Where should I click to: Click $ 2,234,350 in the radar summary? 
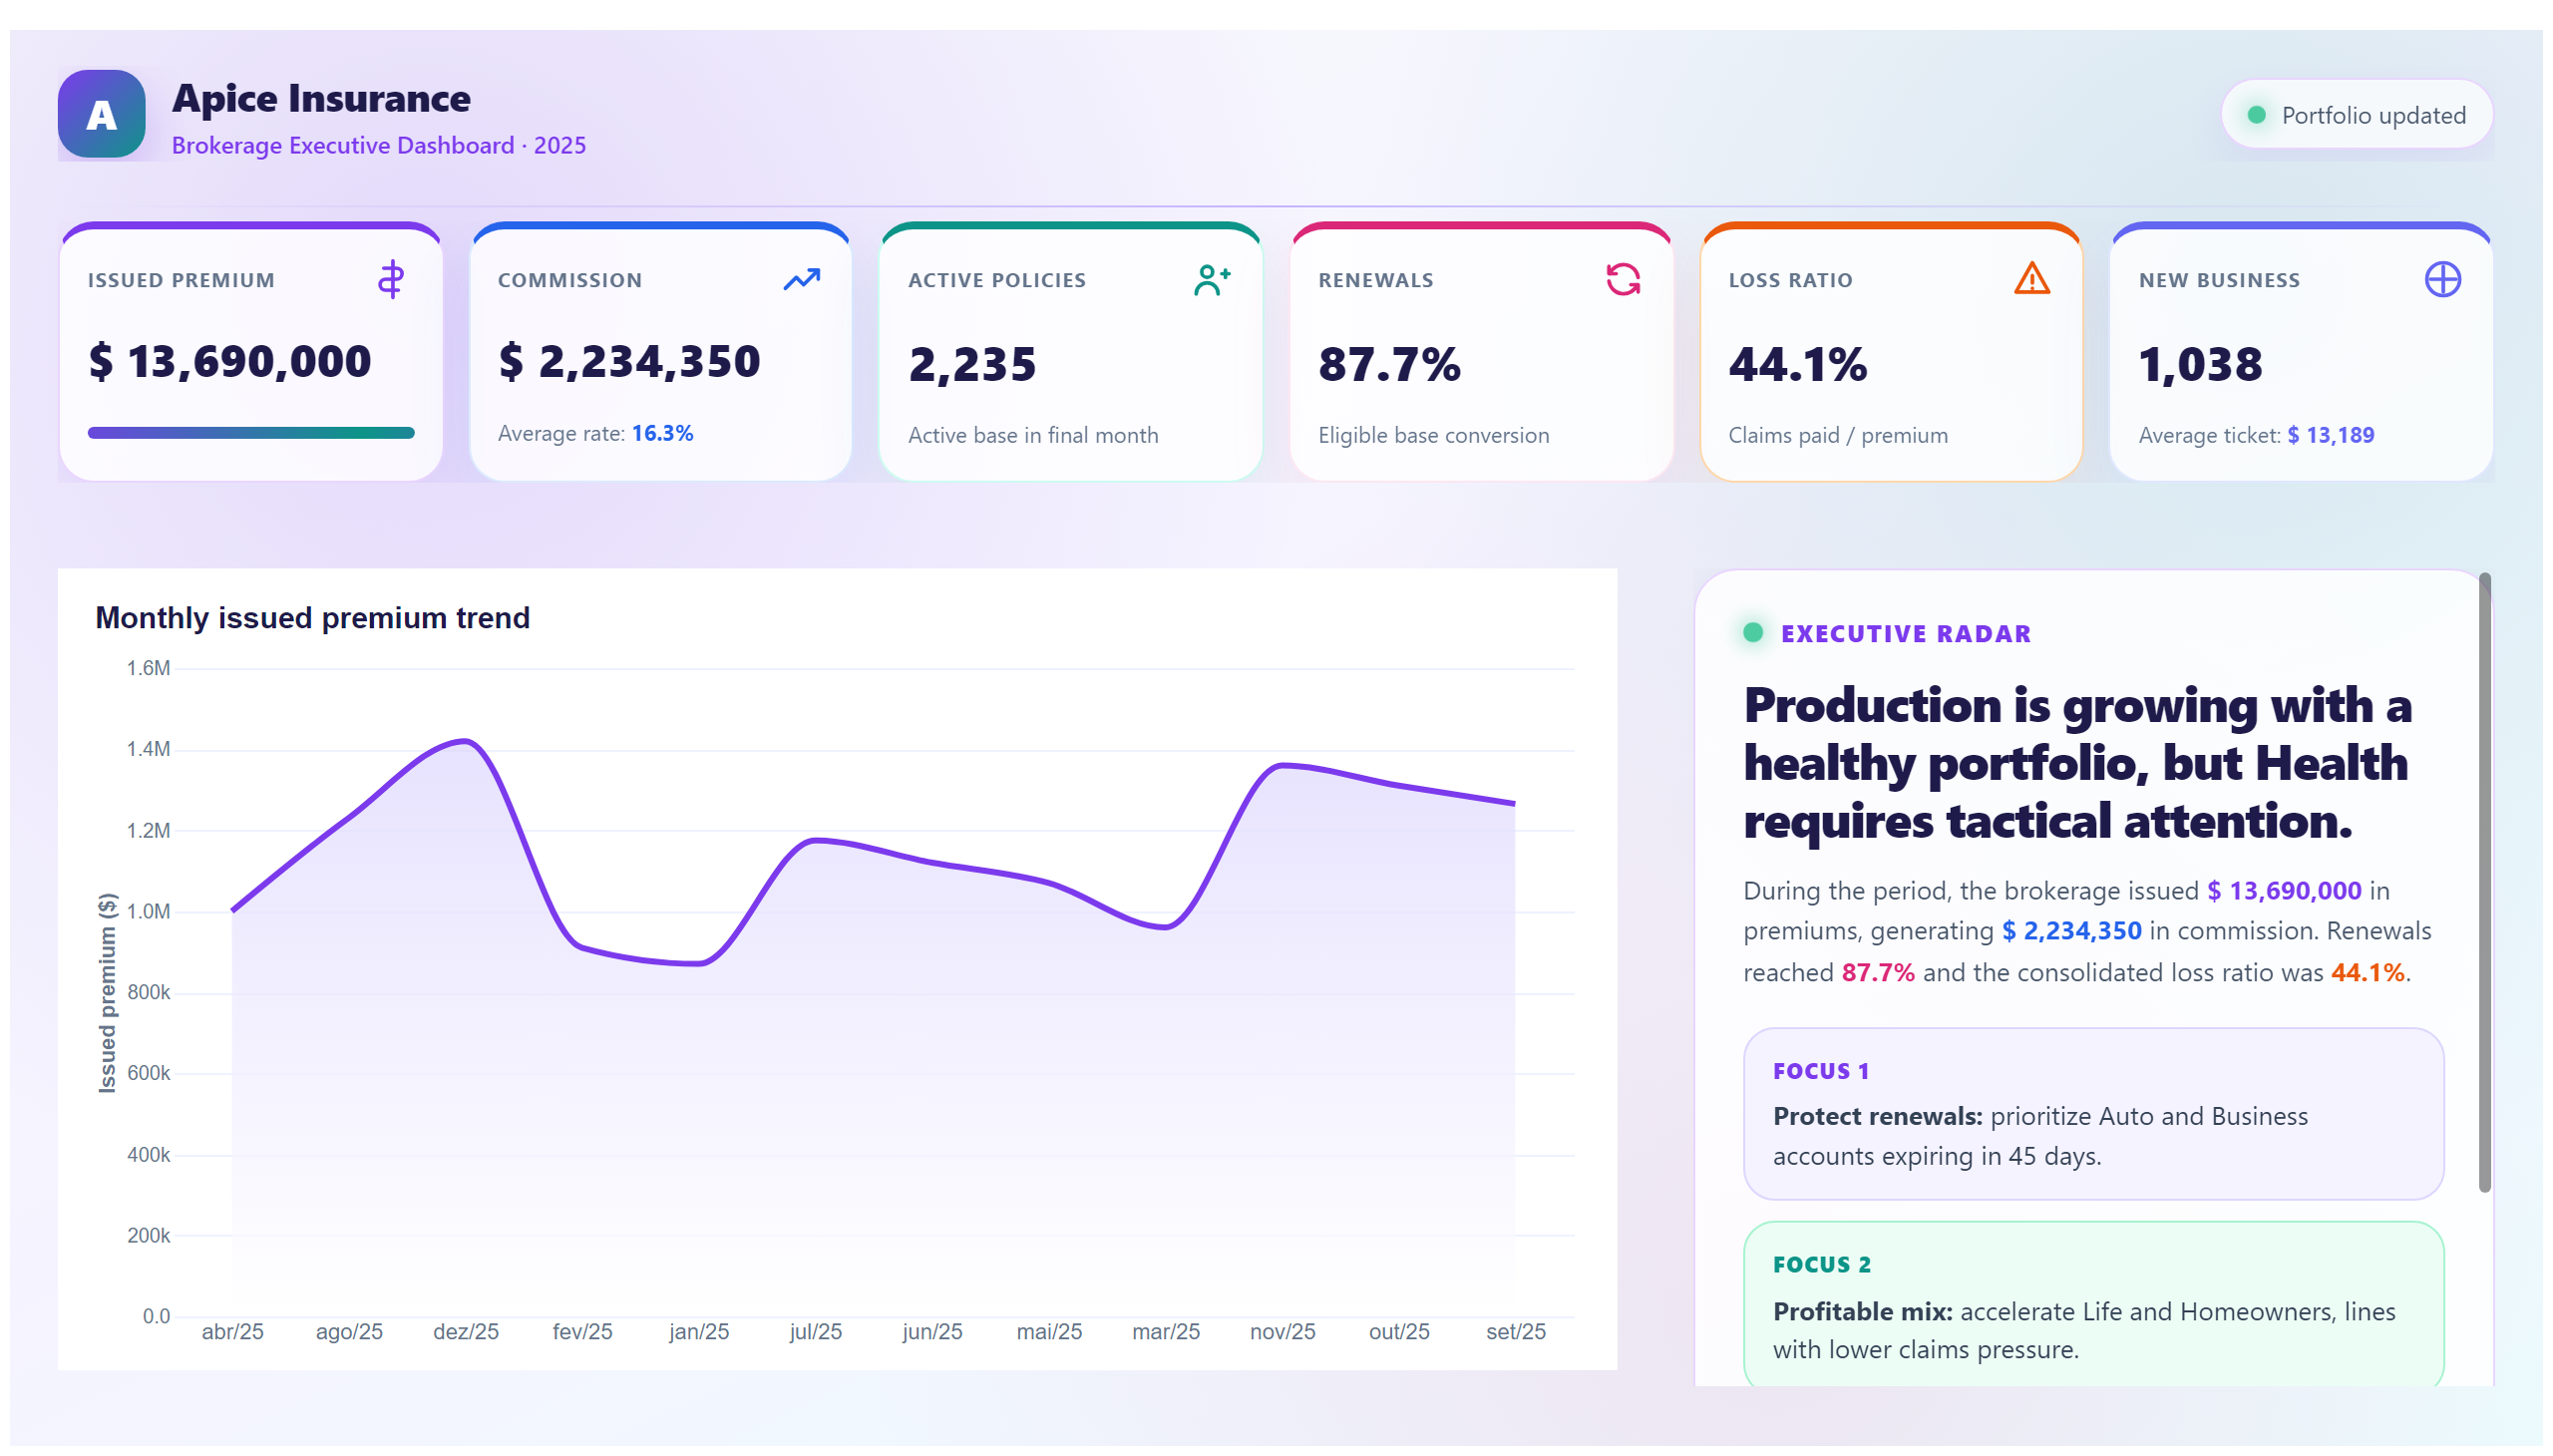click(x=2070, y=930)
